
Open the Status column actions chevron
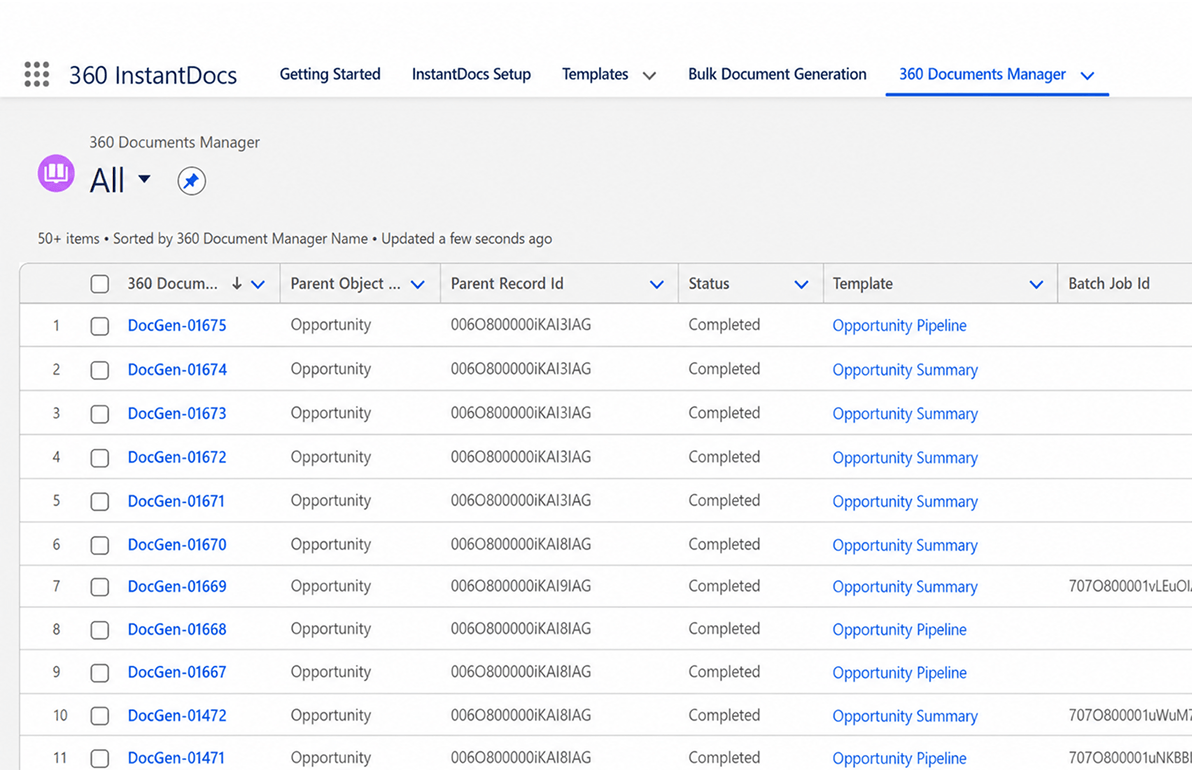(x=801, y=284)
